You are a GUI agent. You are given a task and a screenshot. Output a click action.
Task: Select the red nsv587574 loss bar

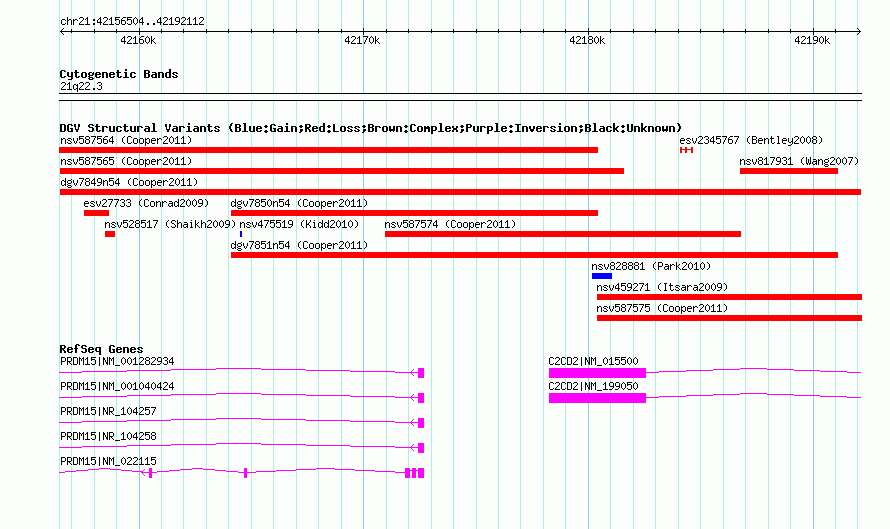(x=563, y=234)
